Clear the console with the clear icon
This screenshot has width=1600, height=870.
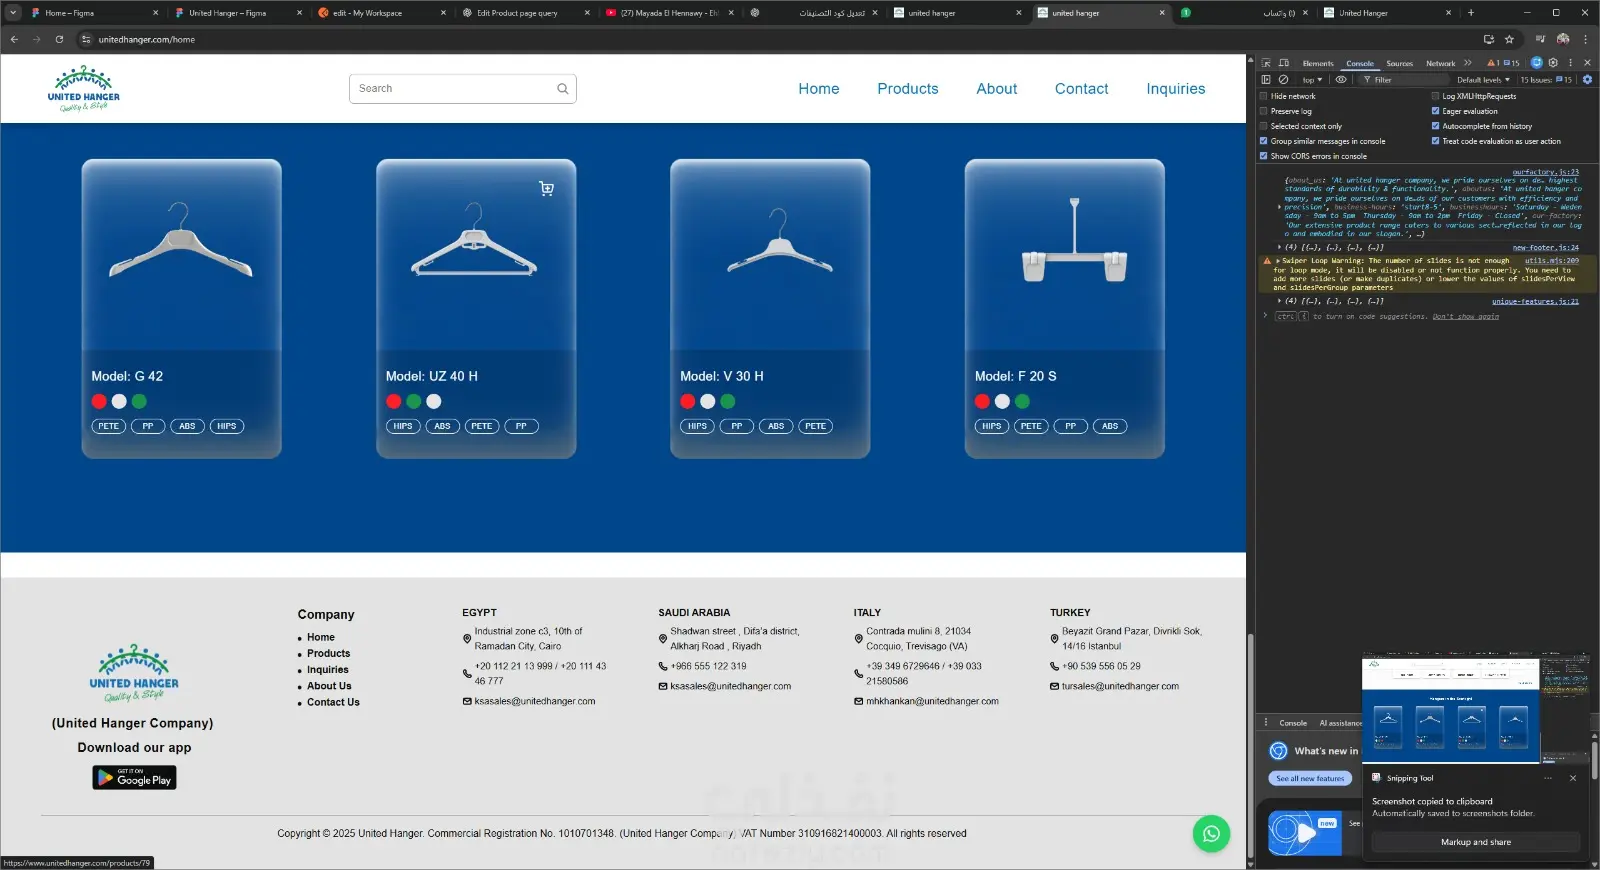pyautogui.click(x=1283, y=80)
